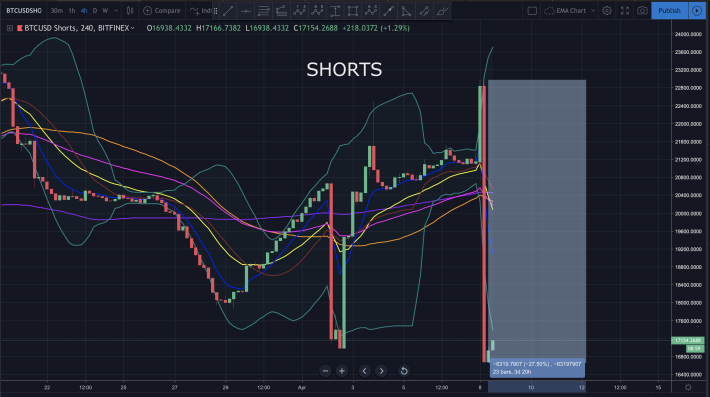Viewport: 710px width, 397px height.
Task: Click the current price 17154.2688 axis label
Action: [x=687, y=340]
